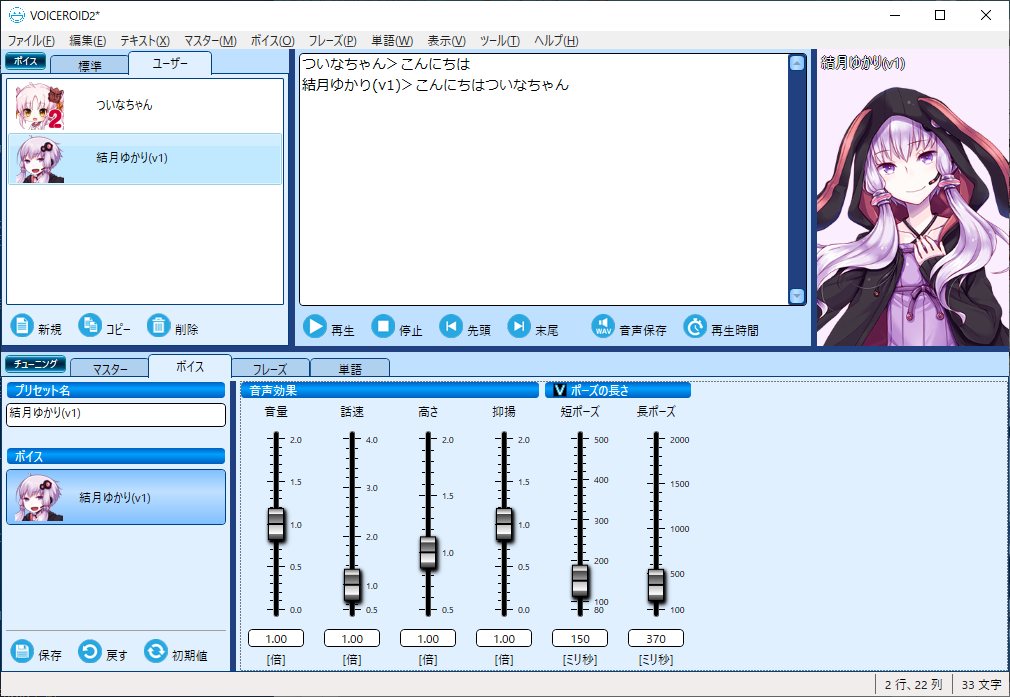Viewport: 1010px width, 697px height.
Task: Switch to the マスター tuning tab
Action: click(x=110, y=368)
